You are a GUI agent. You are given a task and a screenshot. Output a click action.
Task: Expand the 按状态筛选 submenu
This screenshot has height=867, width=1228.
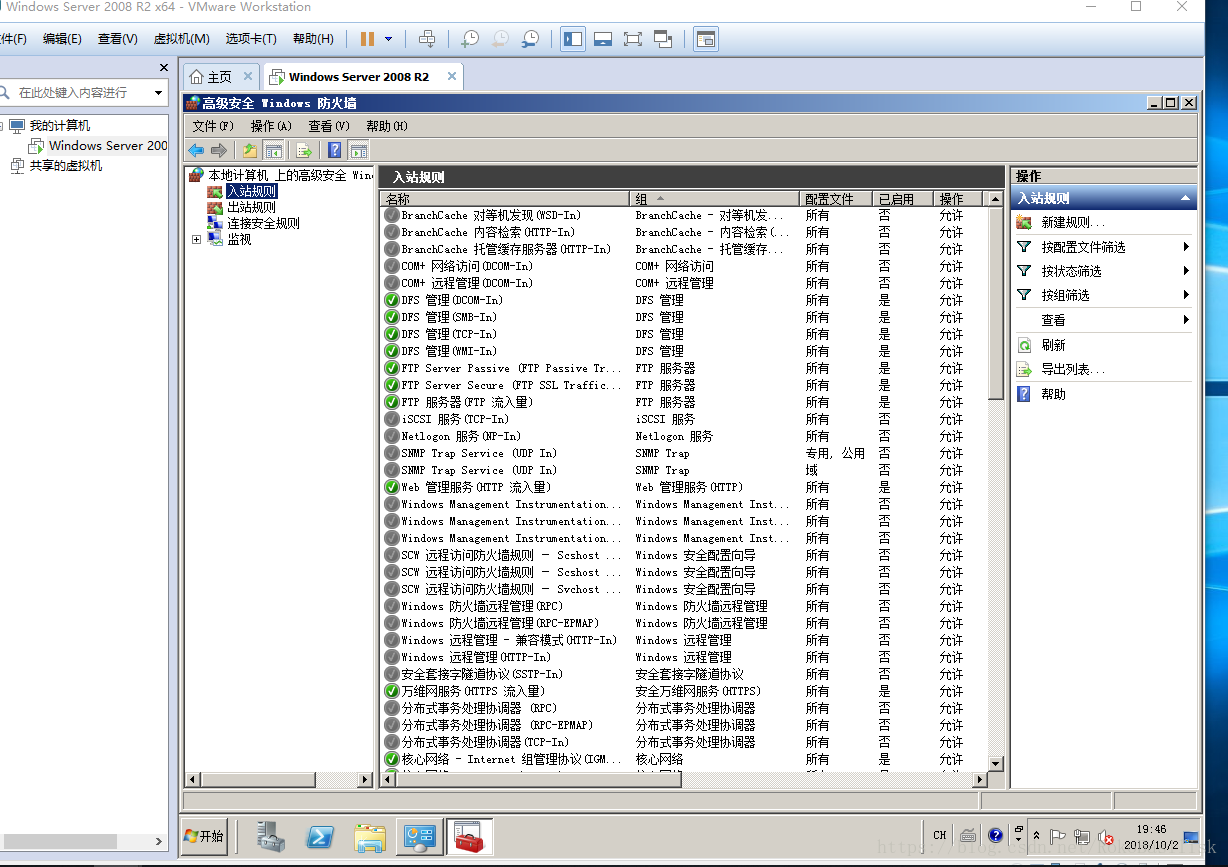(x=1186, y=271)
